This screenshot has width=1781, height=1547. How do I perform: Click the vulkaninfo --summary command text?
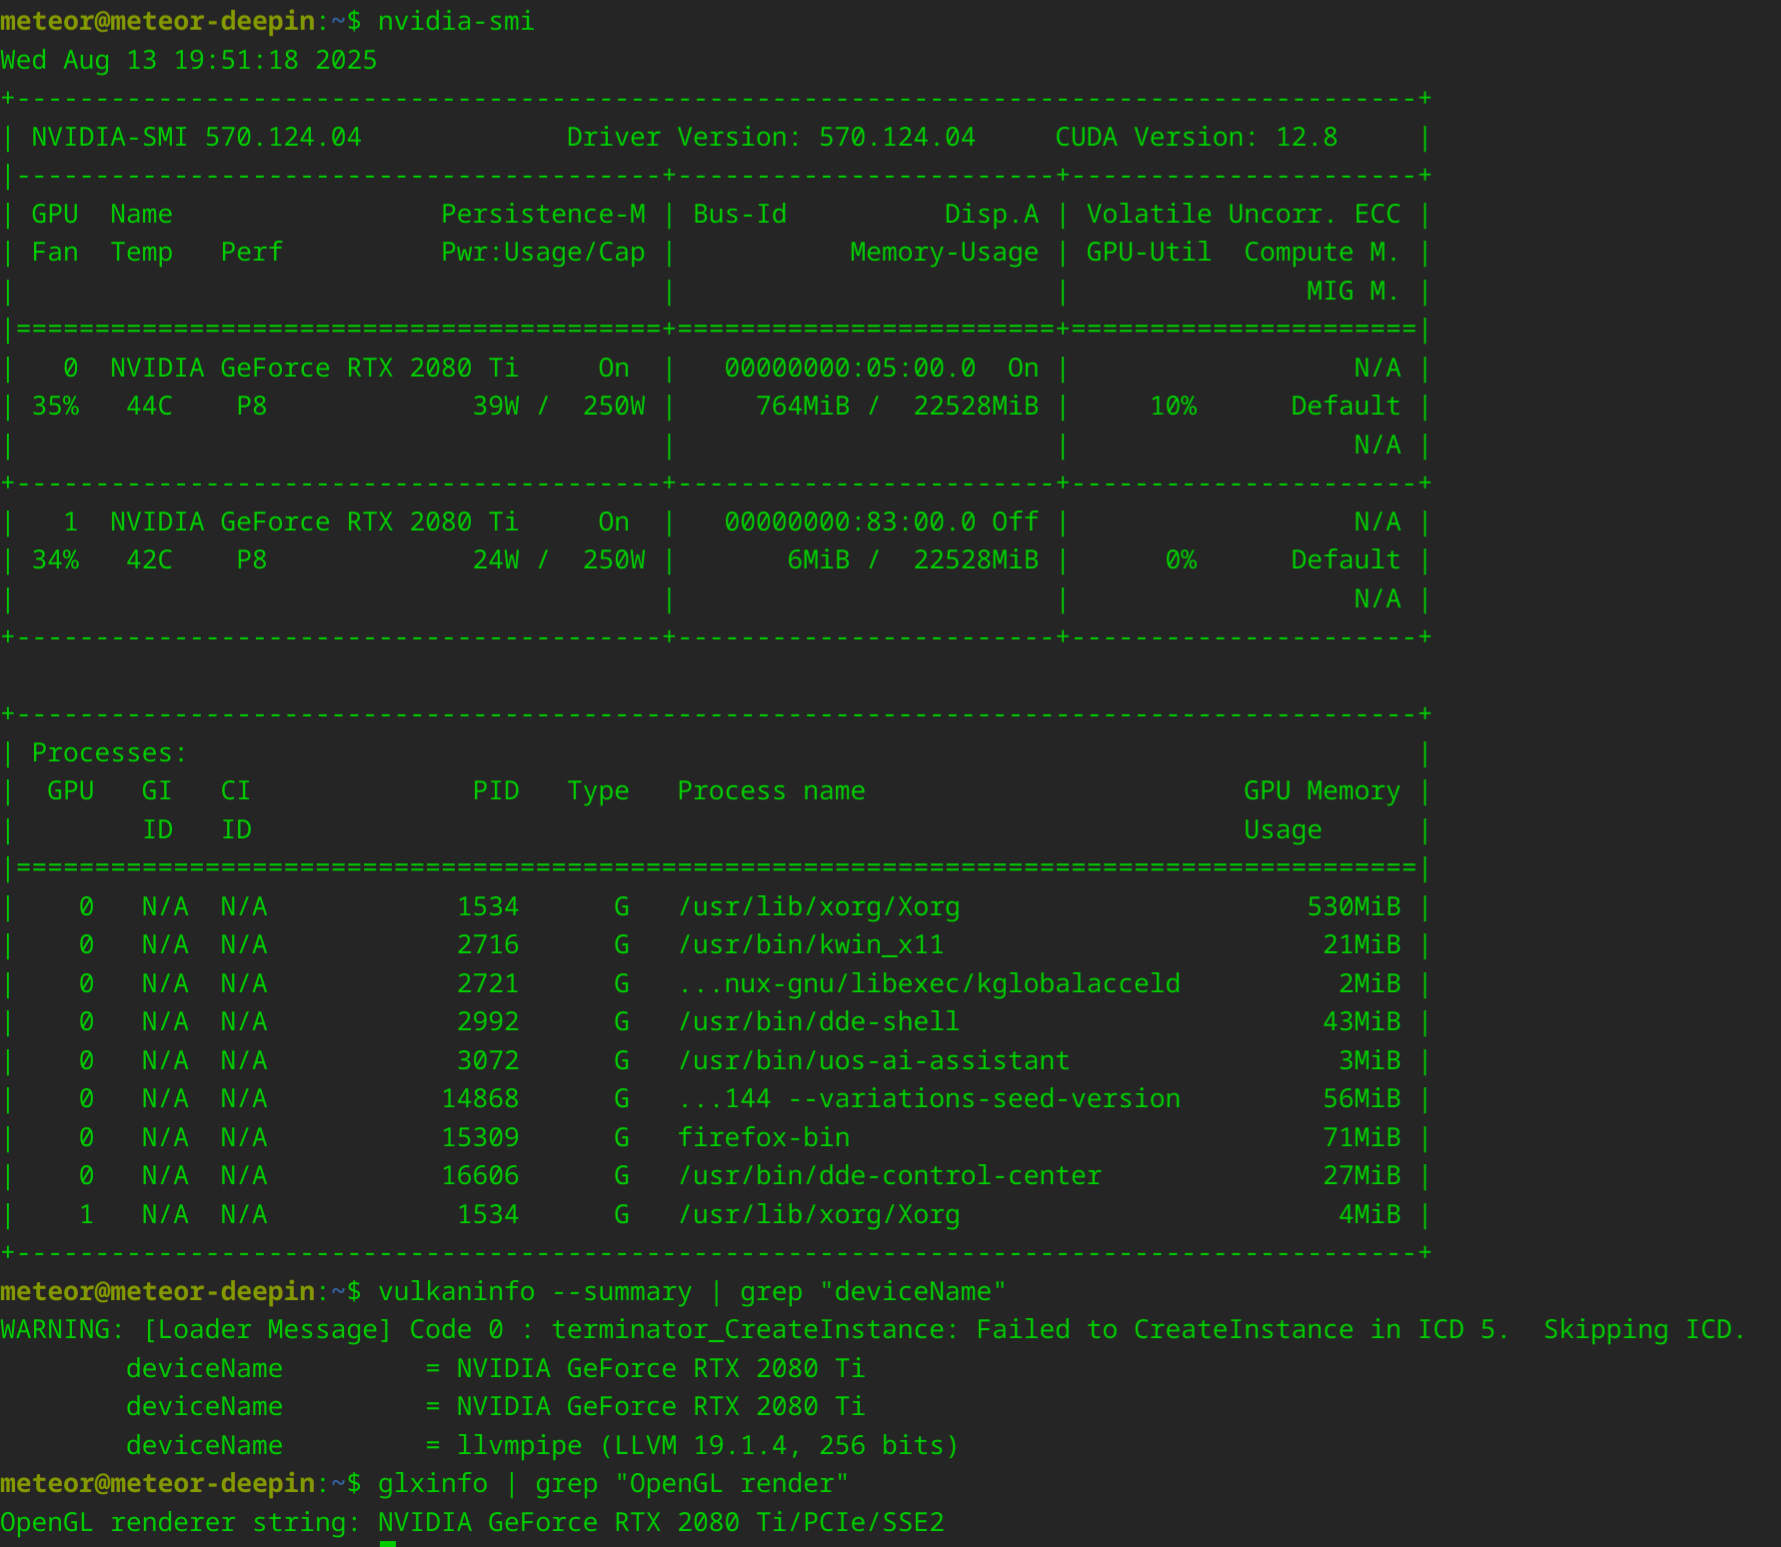click(x=692, y=1291)
